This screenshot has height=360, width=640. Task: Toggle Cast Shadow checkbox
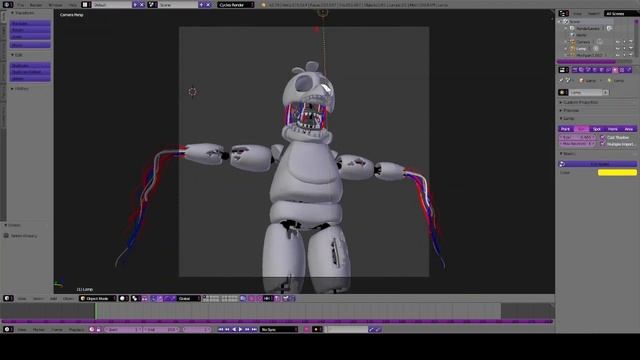(x=602, y=138)
